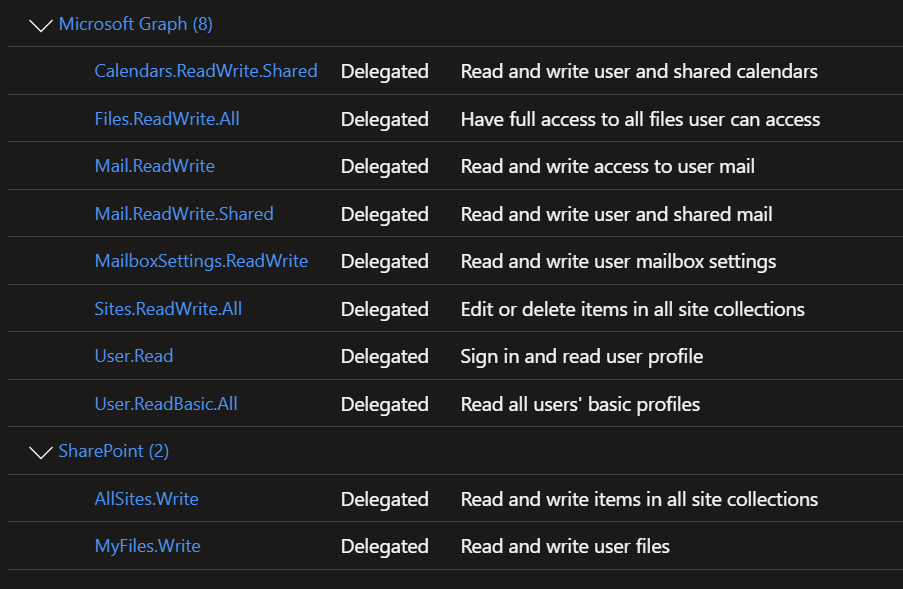Collapse the Microsoft Graph group chevron
This screenshot has width=903, height=589.
coord(41,25)
